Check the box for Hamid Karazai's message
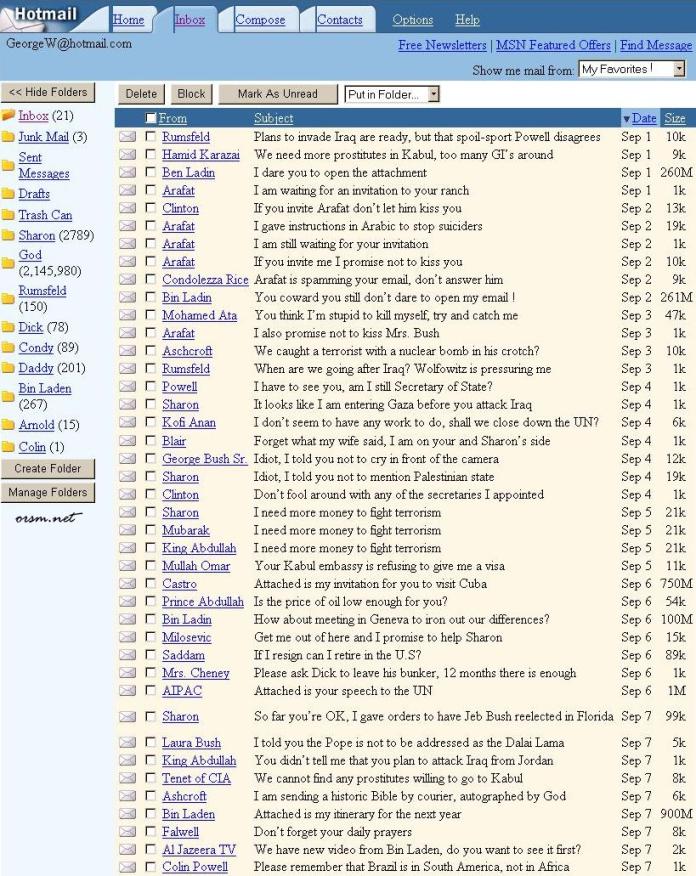Image resolution: width=696 pixels, height=876 pixels. (x=150, y=154)
